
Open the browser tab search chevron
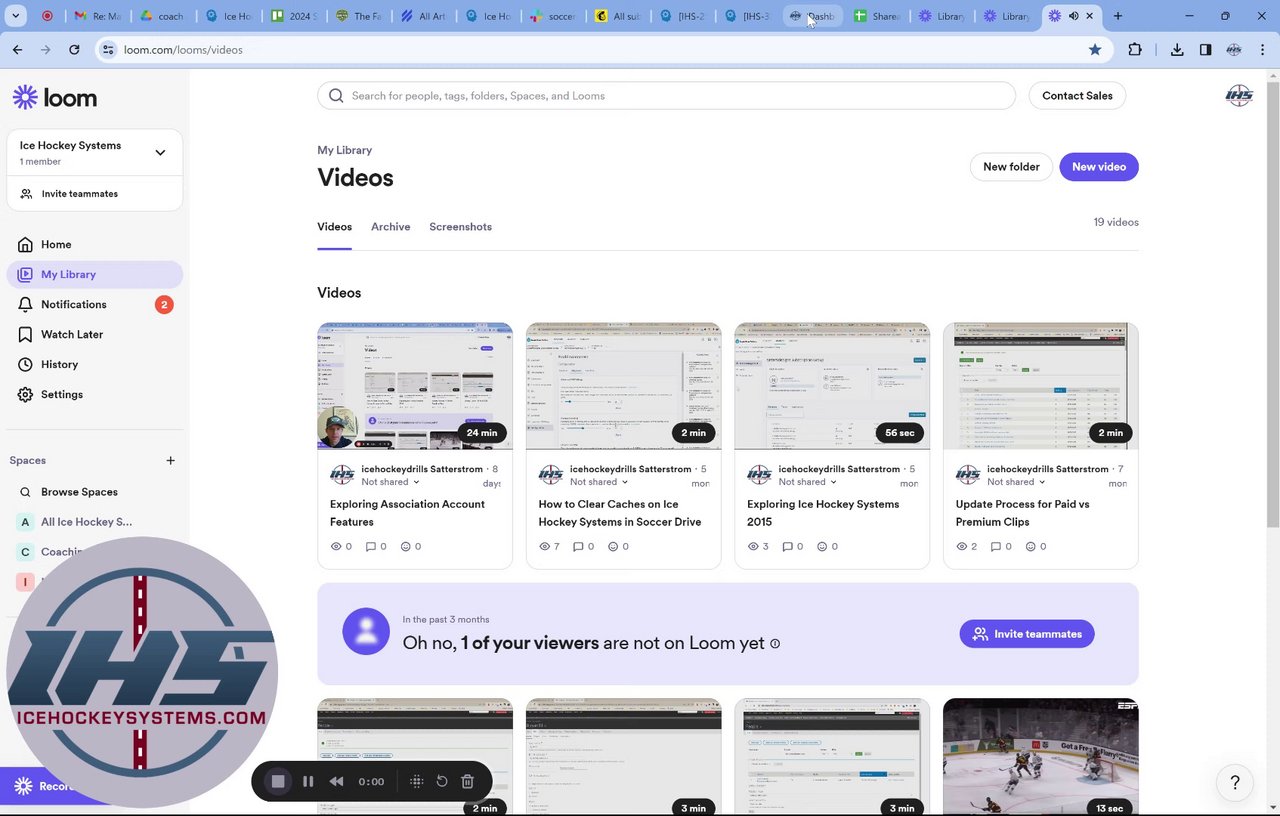click(x=16, y=16)
